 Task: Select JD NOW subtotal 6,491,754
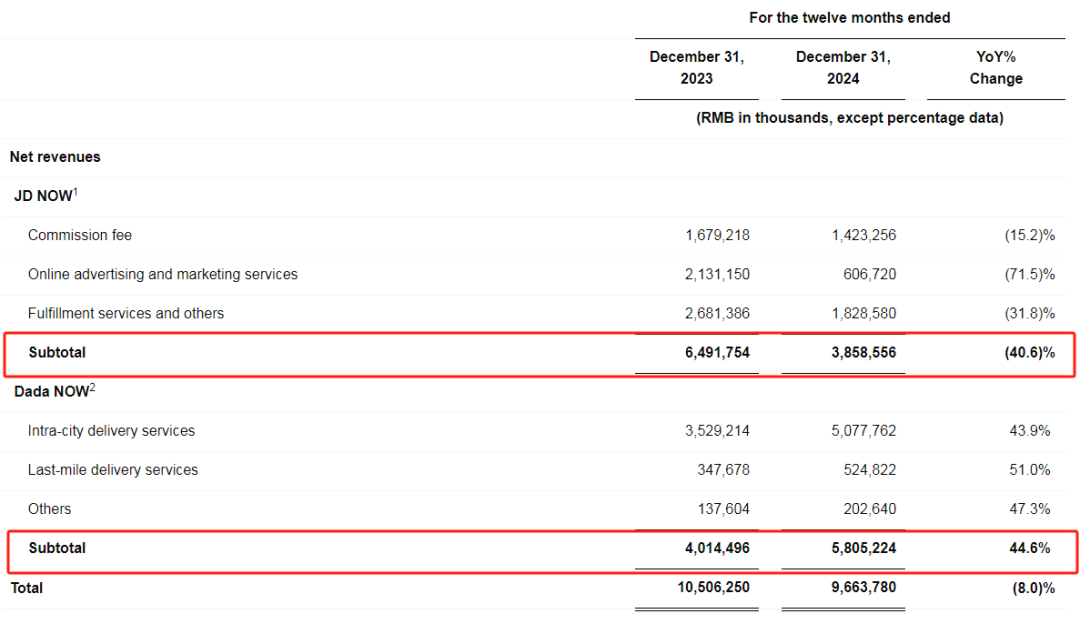(x=717, y=353)
